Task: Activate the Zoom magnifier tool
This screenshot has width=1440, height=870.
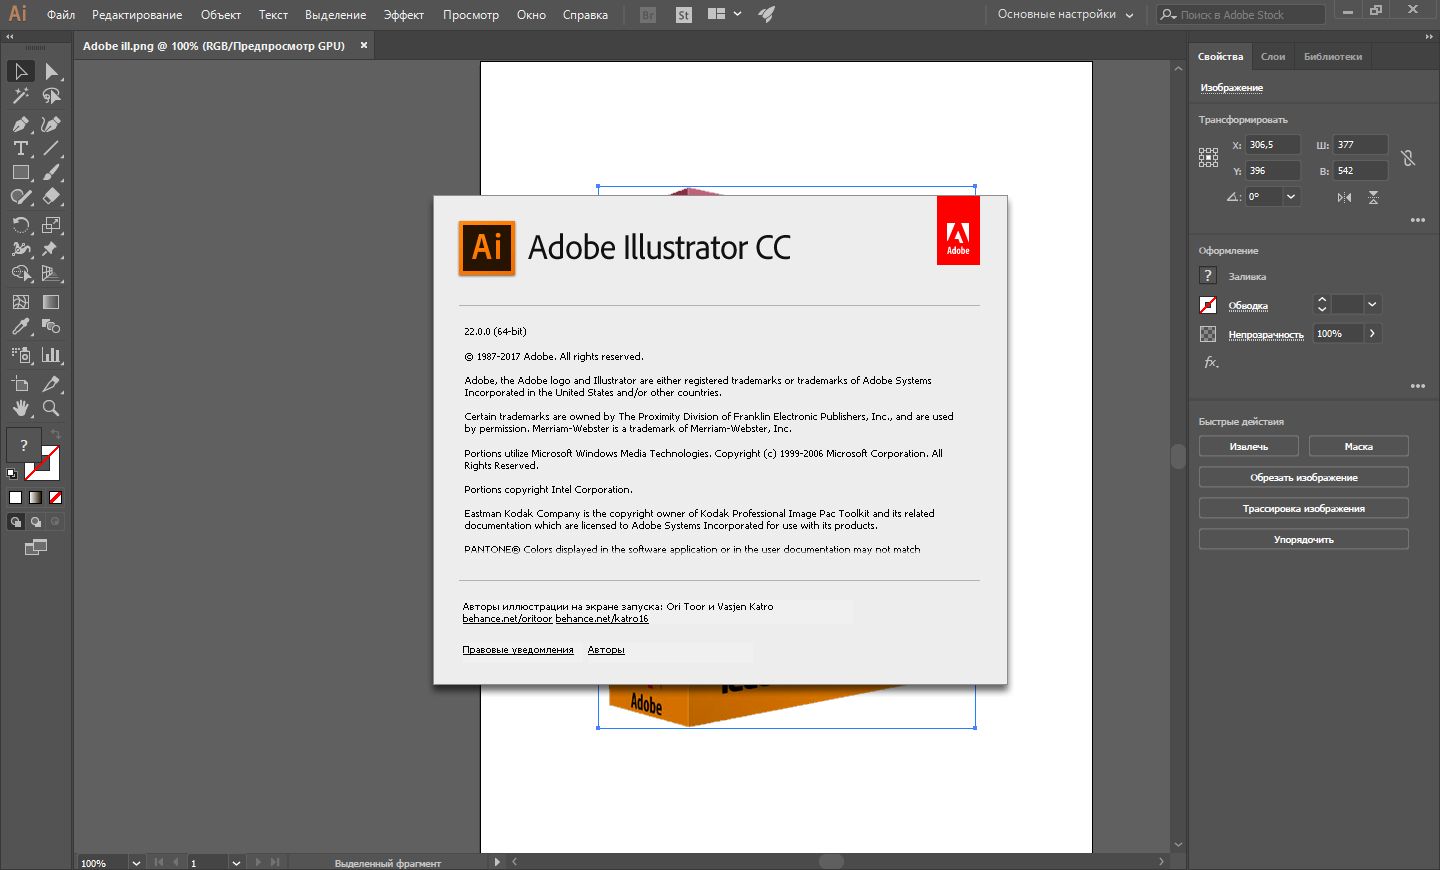Action: (51, 408)
